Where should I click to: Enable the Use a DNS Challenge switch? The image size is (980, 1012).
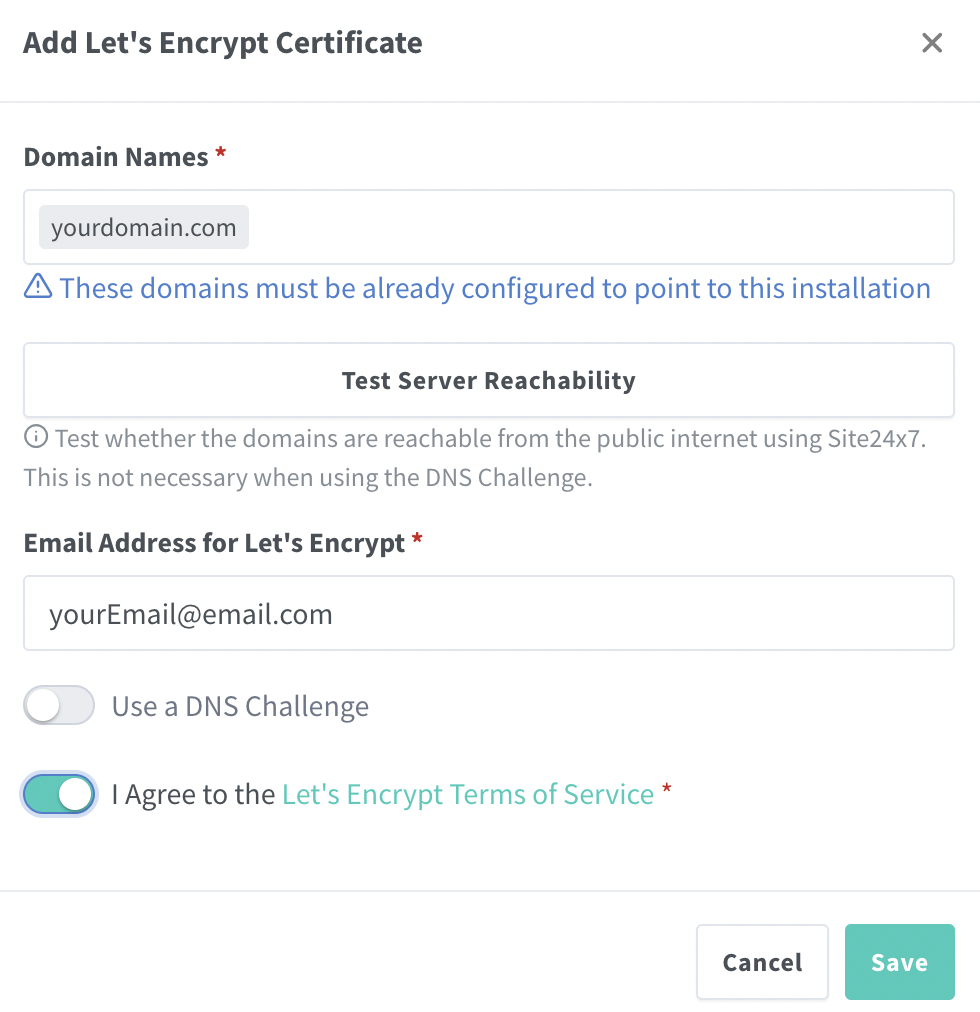point(59,705)
